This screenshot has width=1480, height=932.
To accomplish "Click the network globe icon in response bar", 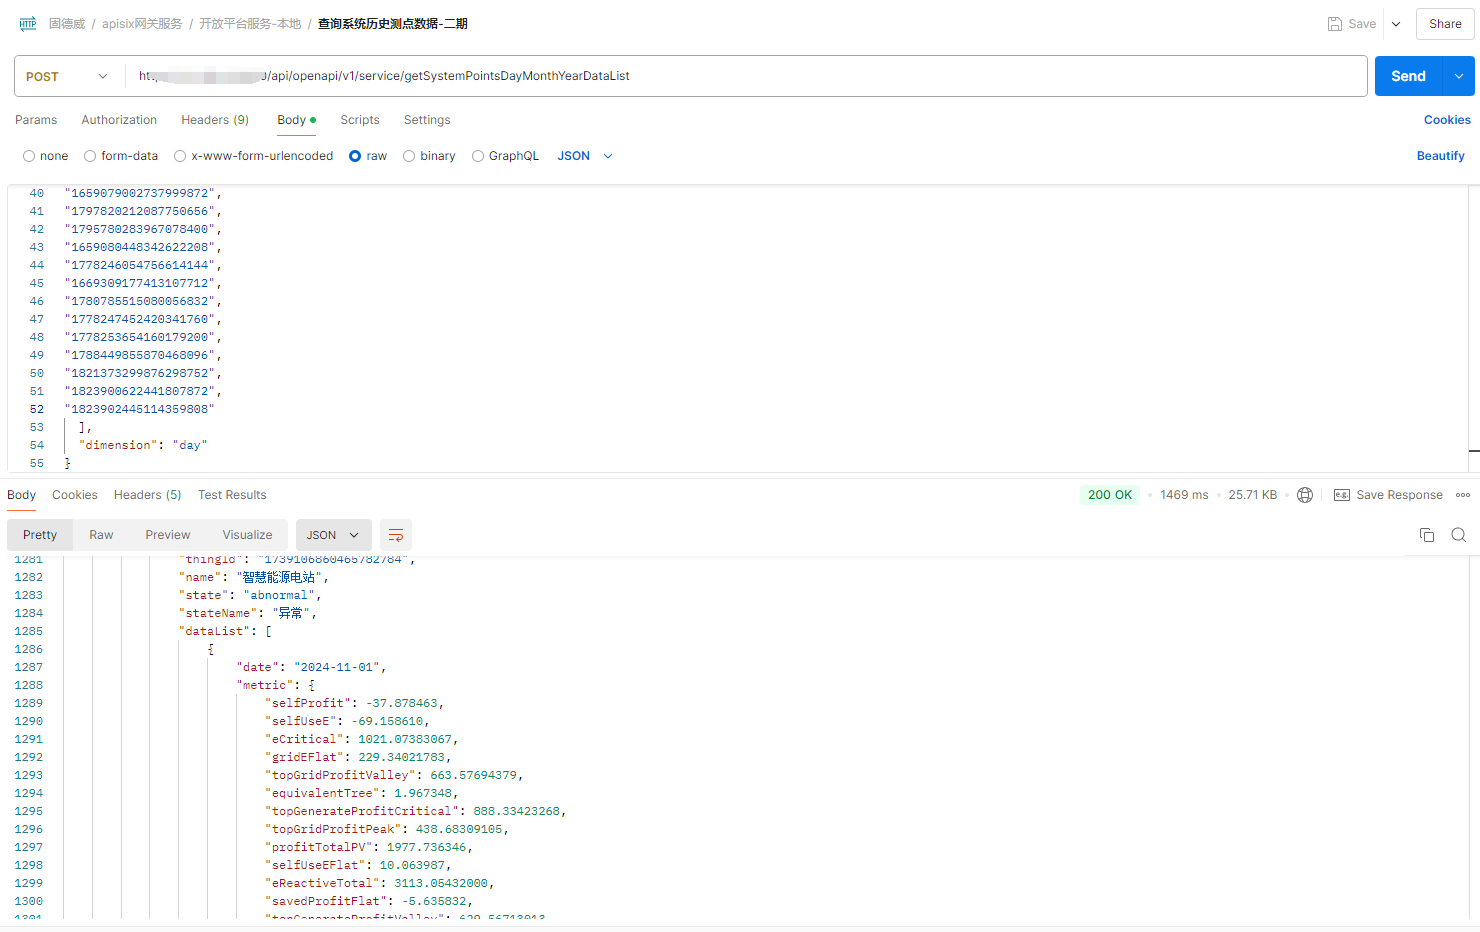I will tap(1305, 495).
